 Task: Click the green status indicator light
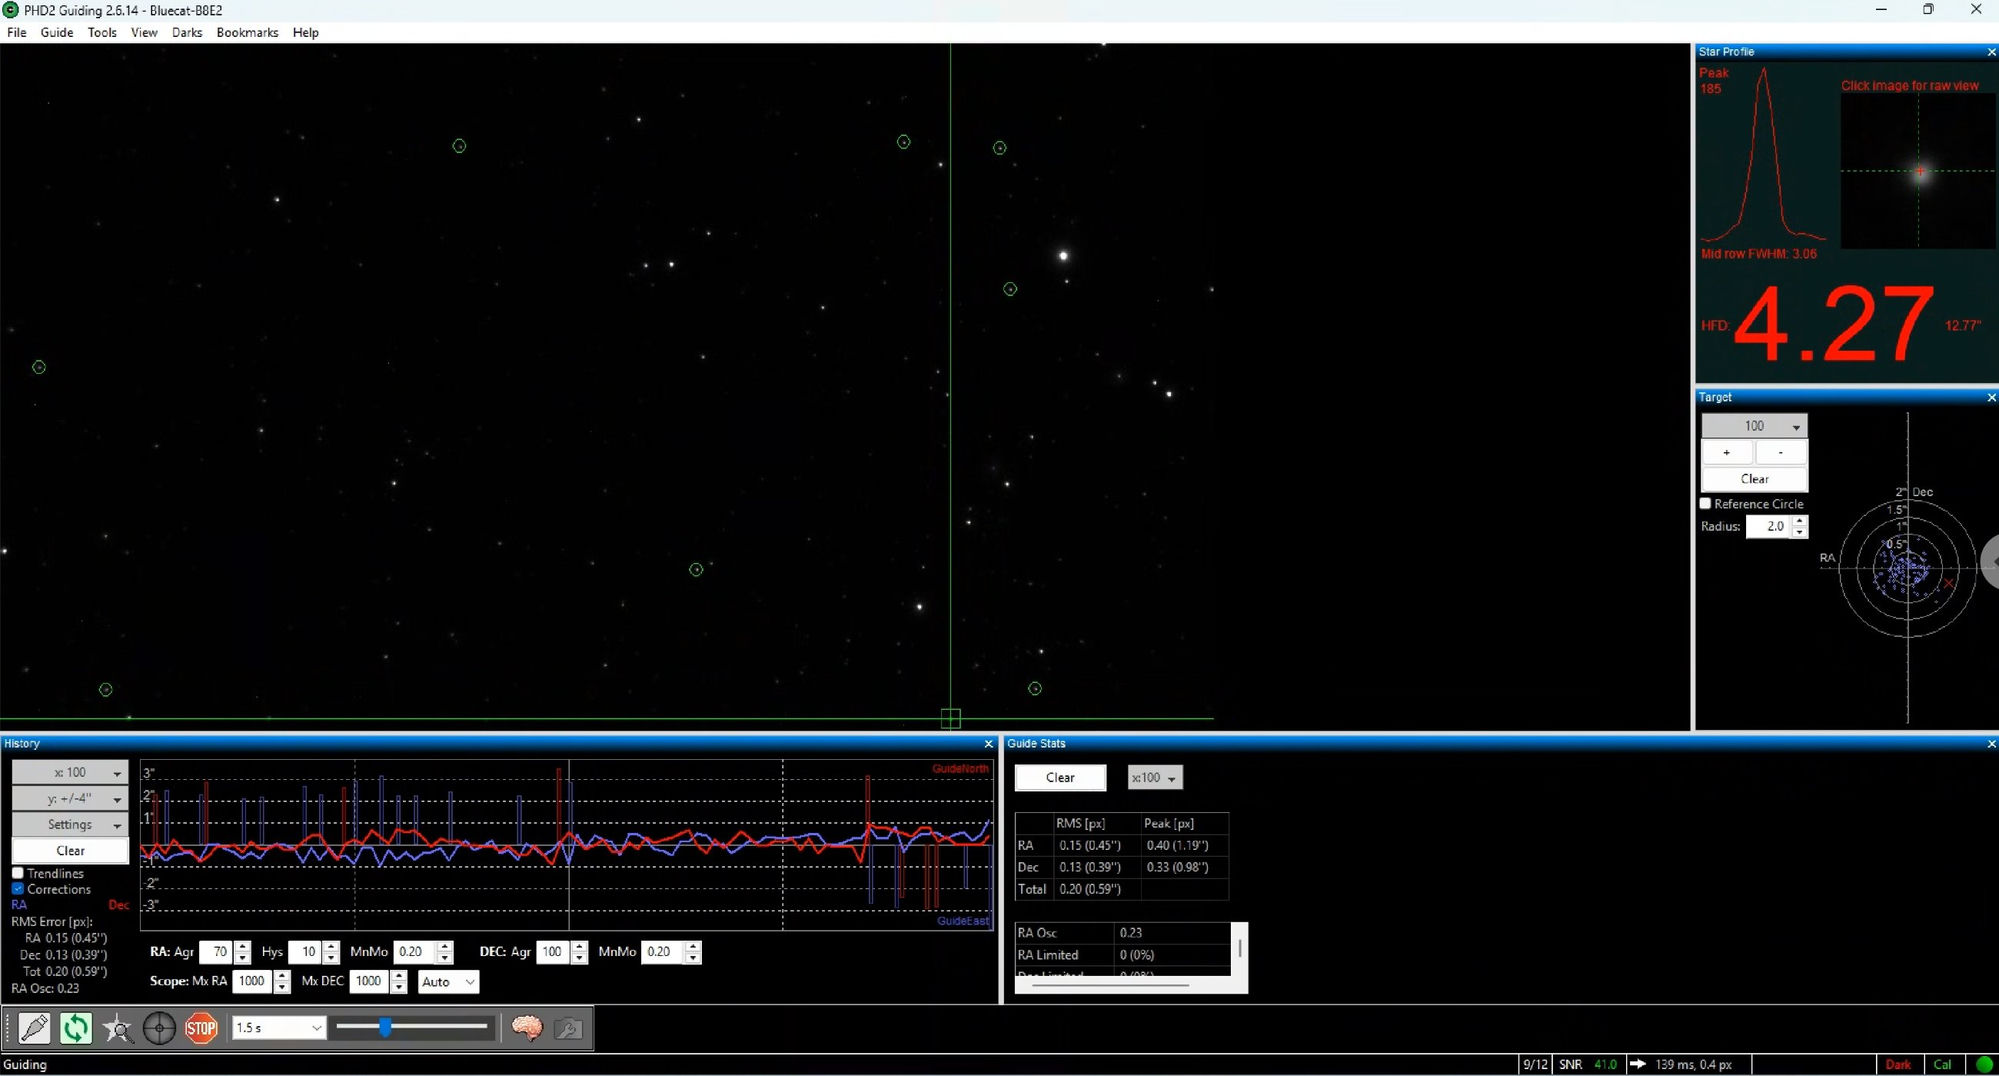pyautogui.click(x=1984, y=1065)
